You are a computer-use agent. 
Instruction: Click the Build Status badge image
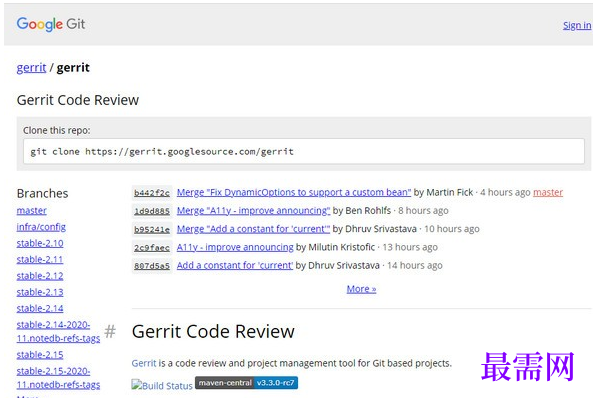pyautogui.click(x=162, y=385)
